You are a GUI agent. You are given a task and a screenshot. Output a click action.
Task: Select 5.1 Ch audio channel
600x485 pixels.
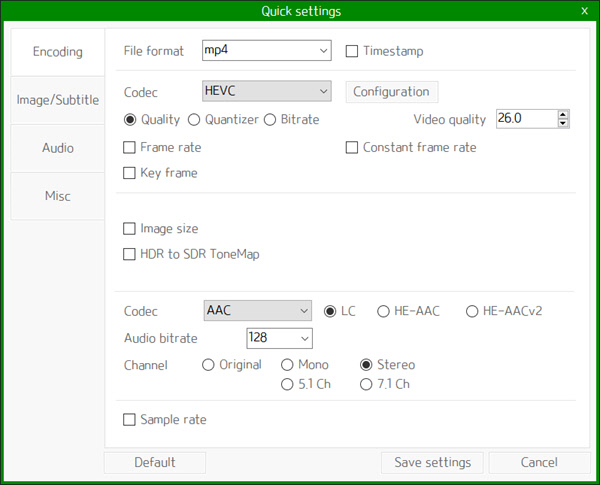(288, 384)
